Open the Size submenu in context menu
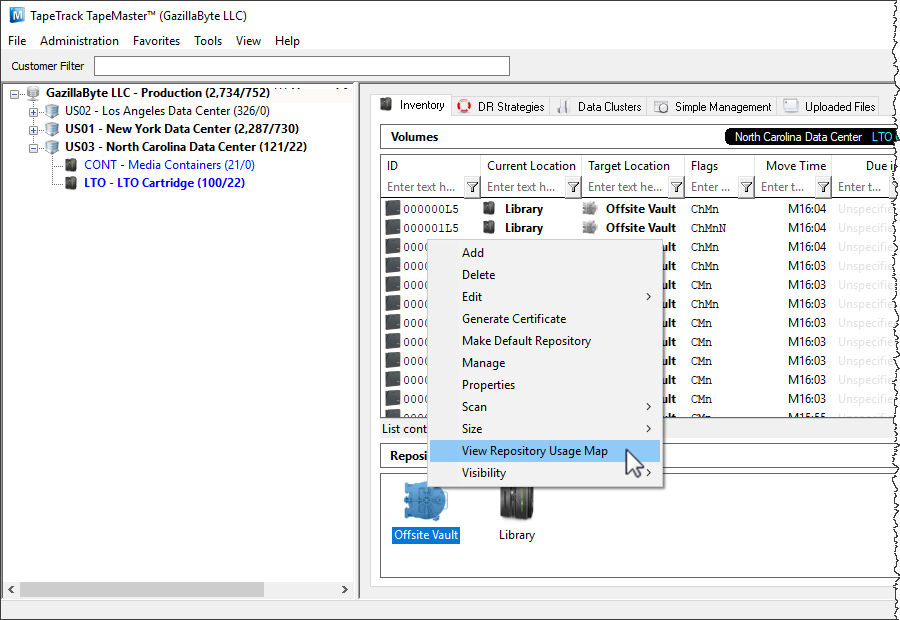The width and height of the screenshot is (900, 620). point(545,429)
